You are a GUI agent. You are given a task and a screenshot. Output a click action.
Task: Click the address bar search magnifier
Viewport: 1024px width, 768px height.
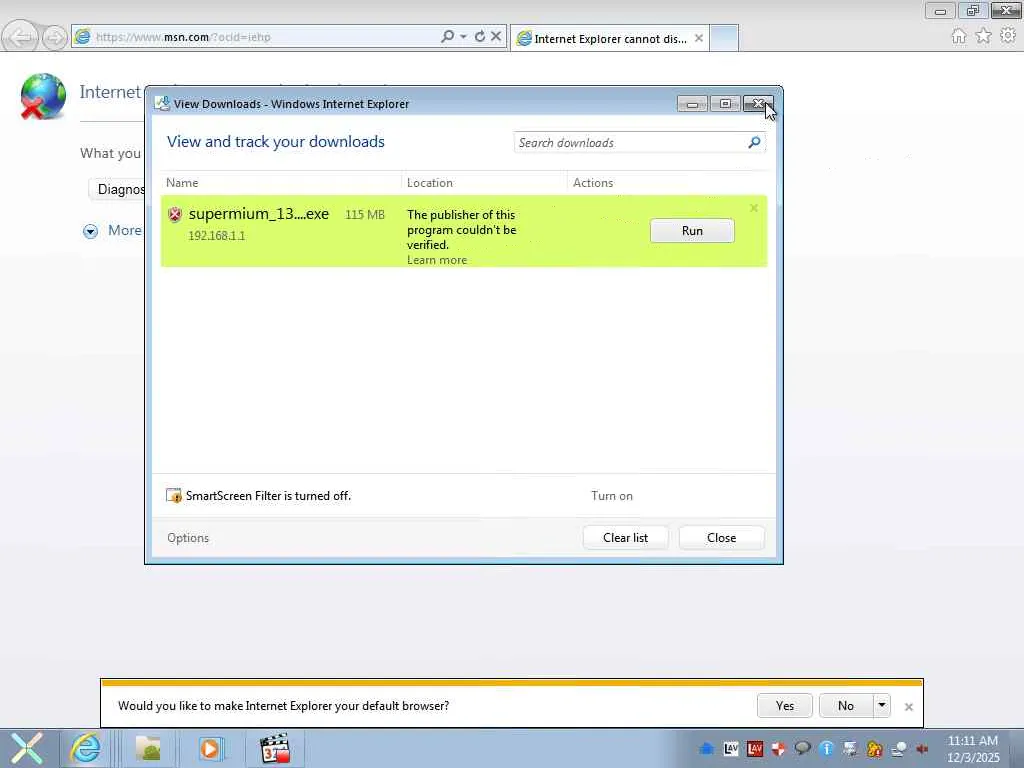point(447,37)
